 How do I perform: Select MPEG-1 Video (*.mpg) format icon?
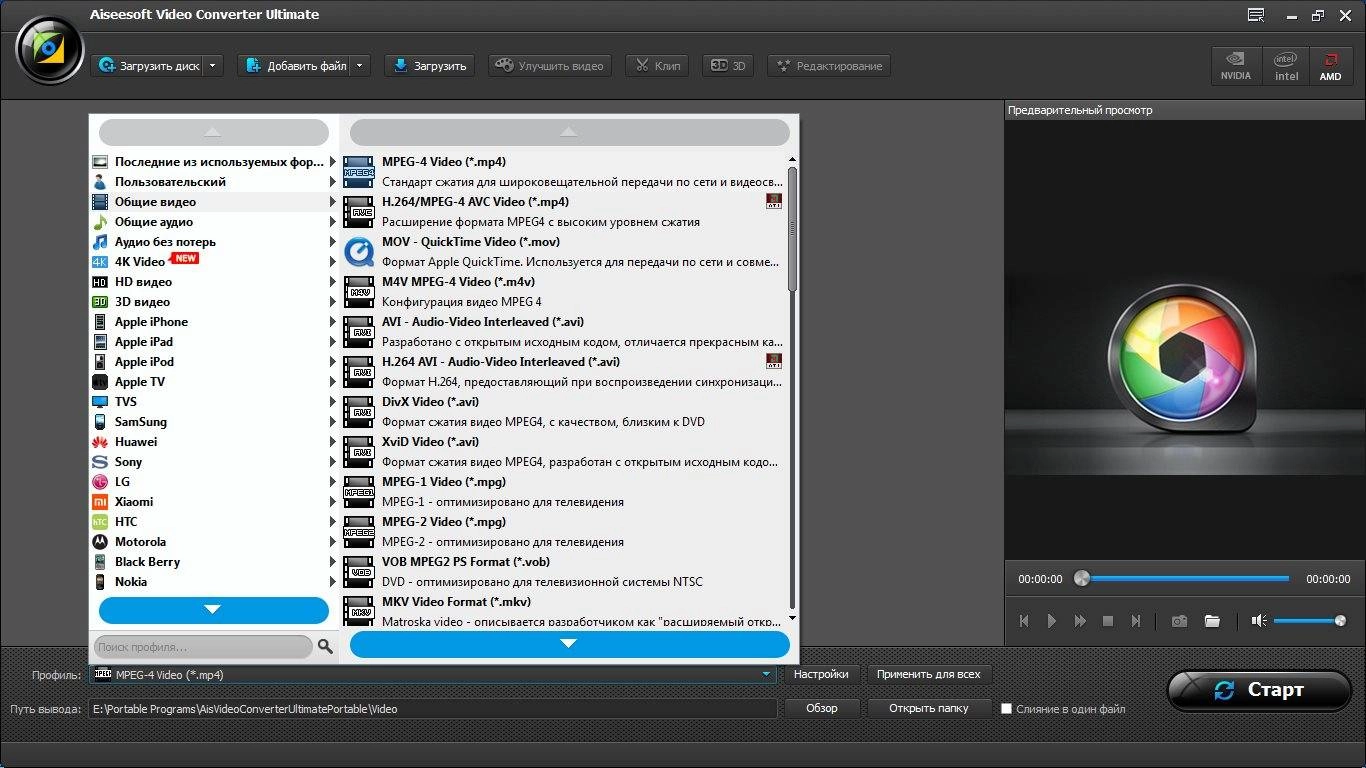coord(359,491)
